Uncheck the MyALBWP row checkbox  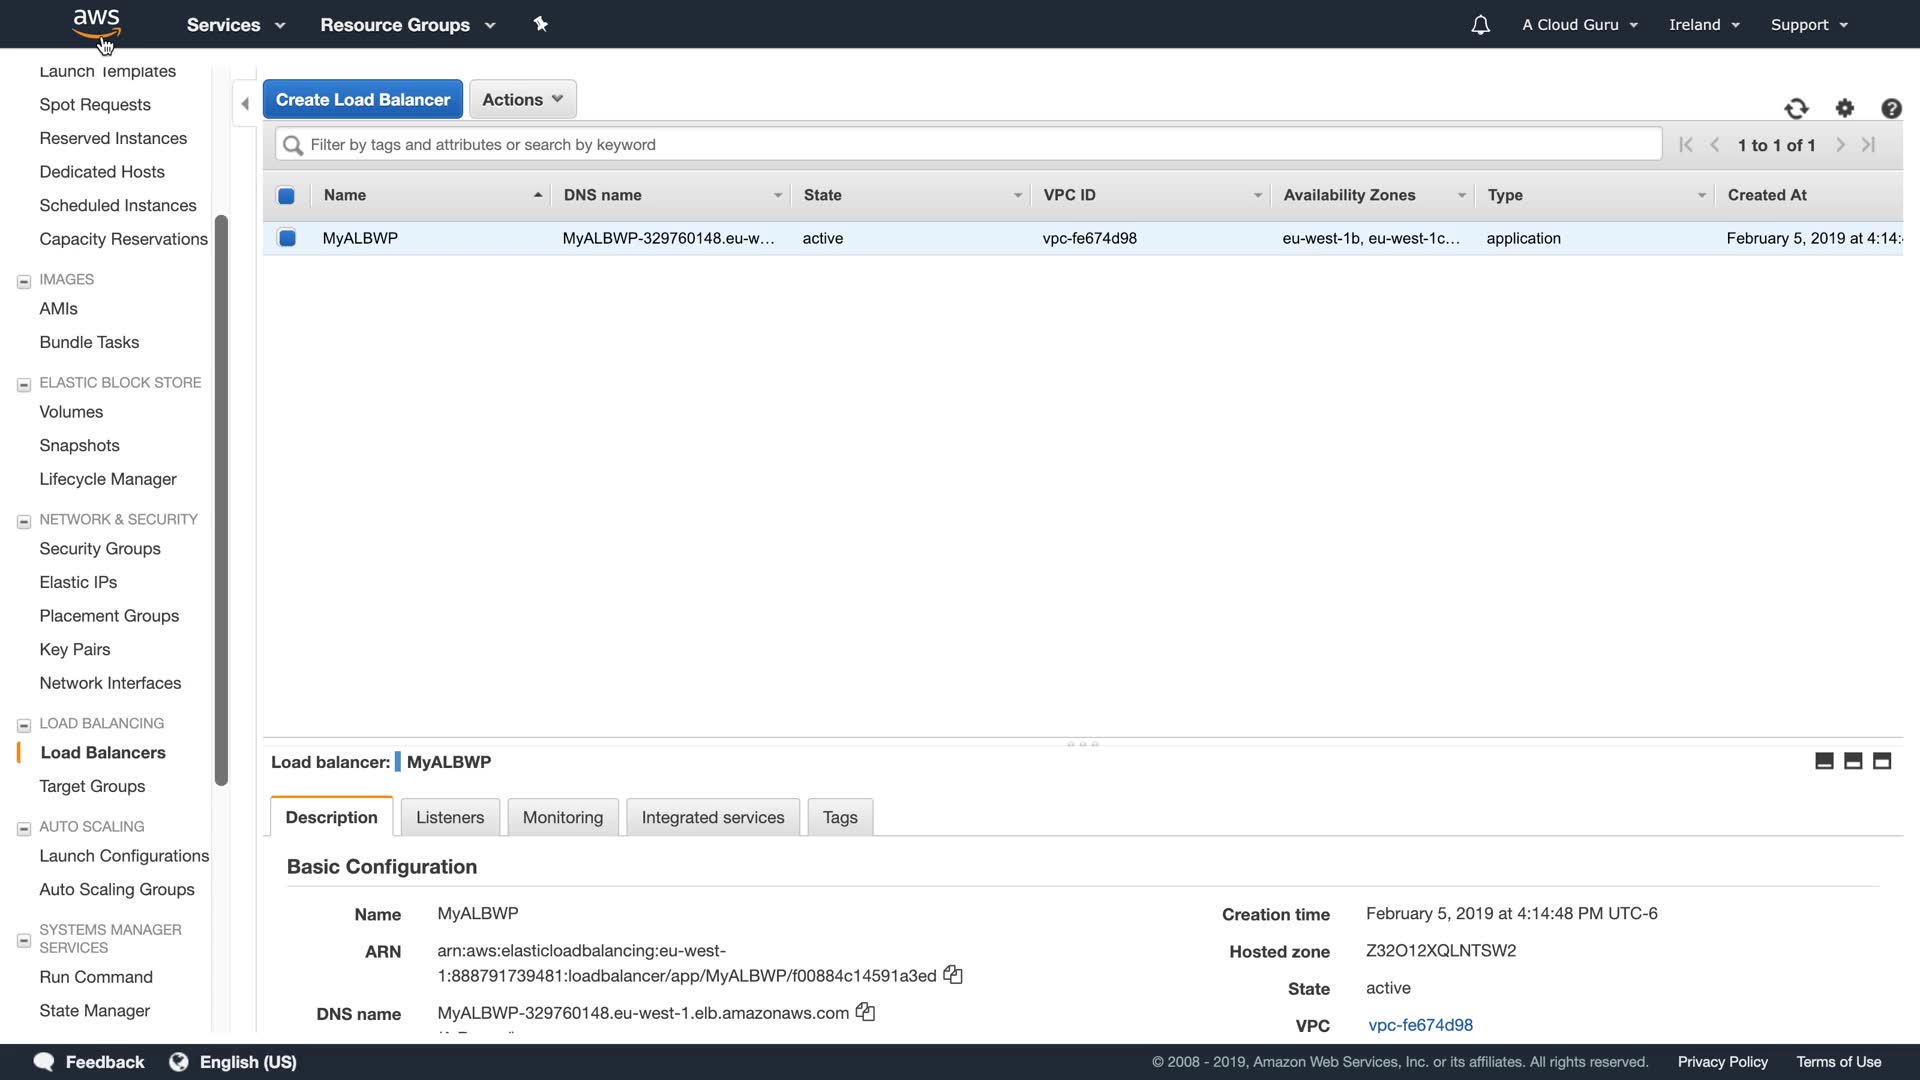point(287,238)
